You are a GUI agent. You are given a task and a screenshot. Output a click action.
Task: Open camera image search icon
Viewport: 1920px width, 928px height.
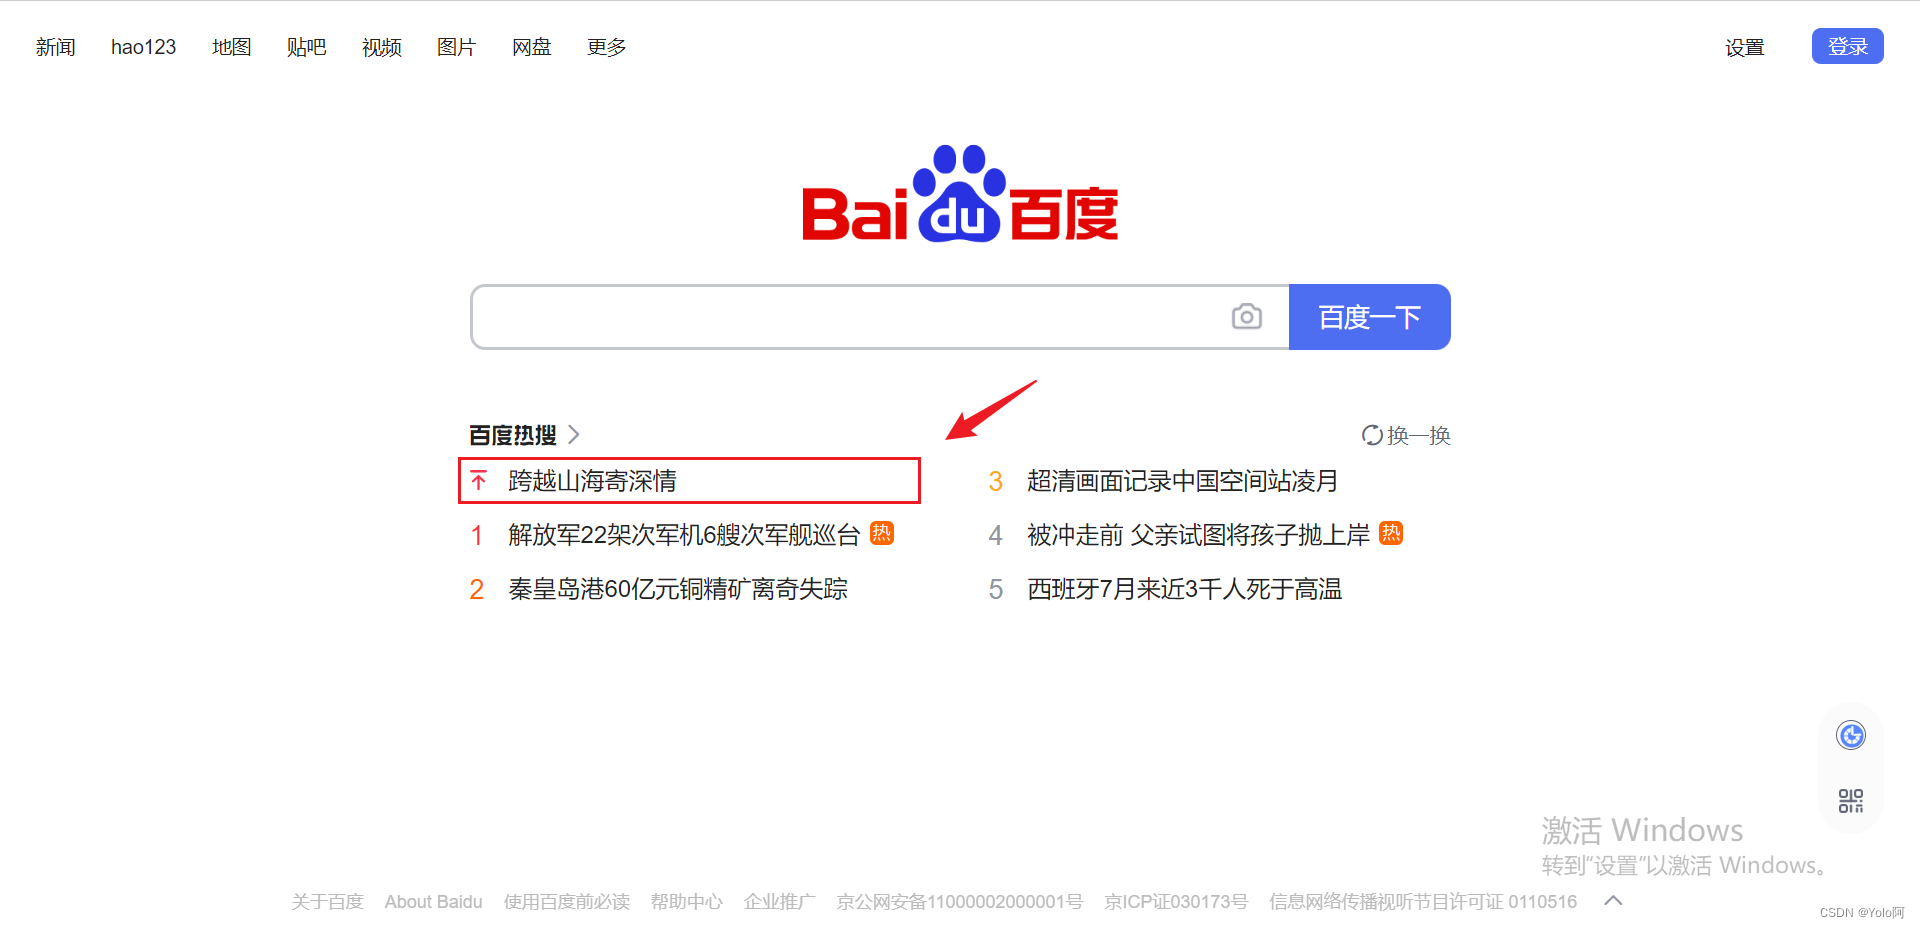click(x=1246, y=317)
